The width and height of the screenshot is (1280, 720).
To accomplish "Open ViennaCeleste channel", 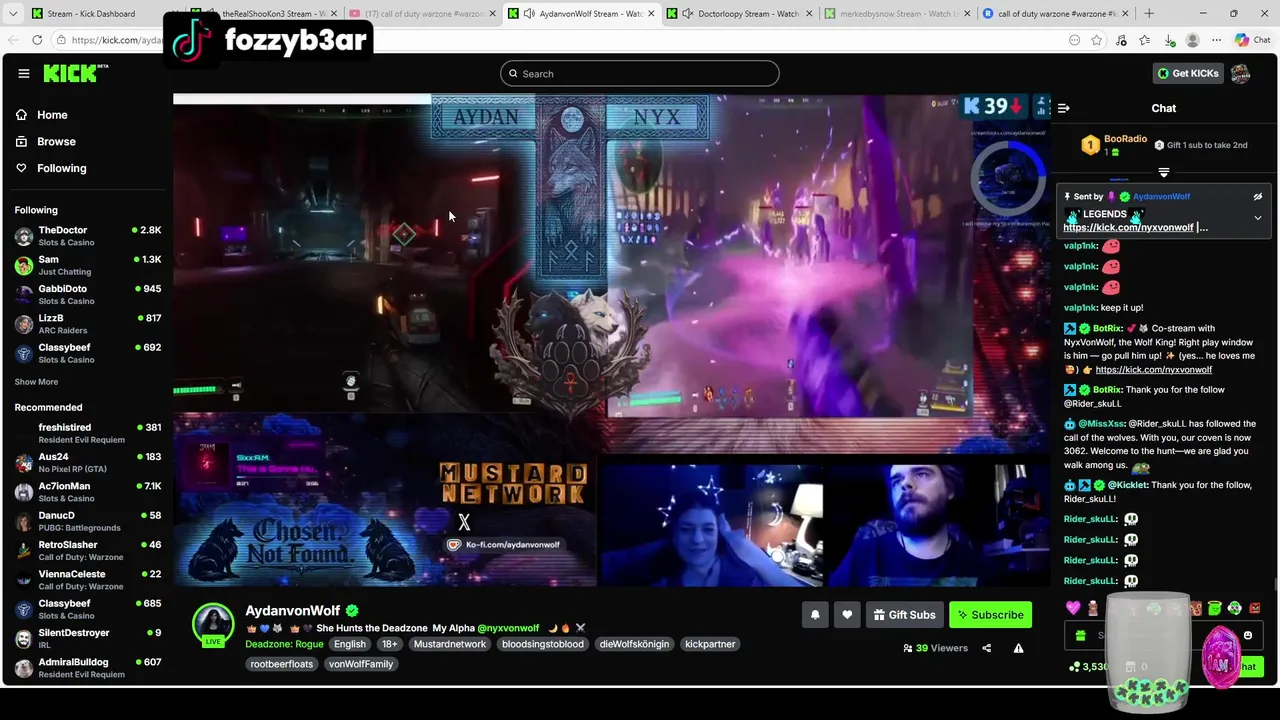I will coord(87,580).
